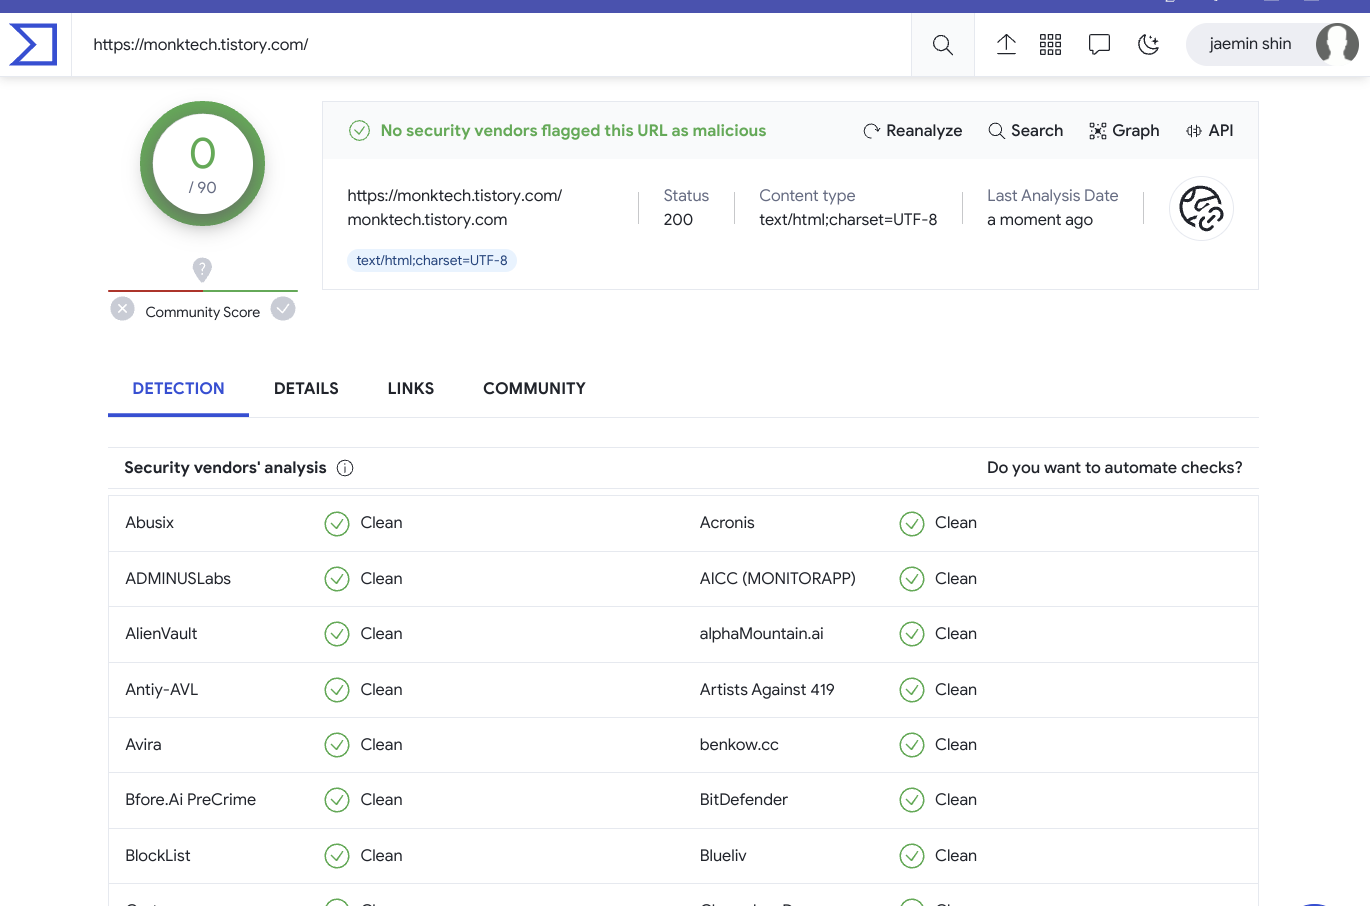Screen dimensions: 1370x906
Task: Open the jaemin shin profile avatar
Action: [x=1337, y=44]
